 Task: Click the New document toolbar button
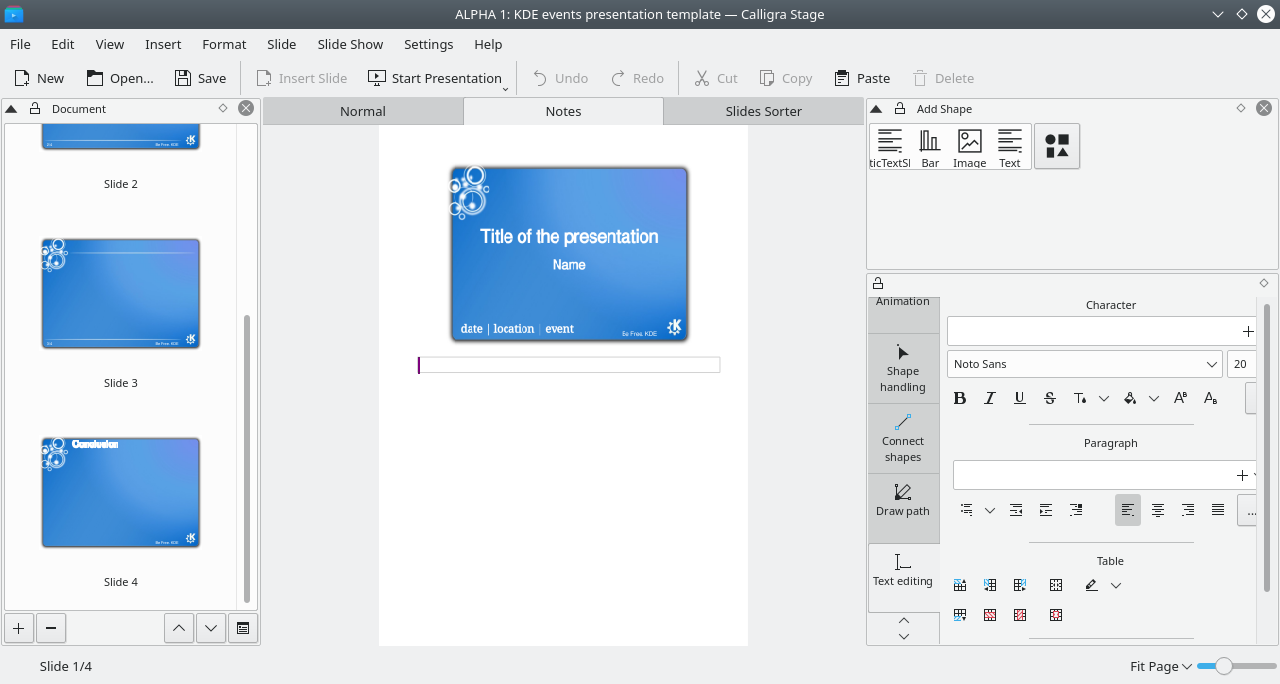click(39, 78)
